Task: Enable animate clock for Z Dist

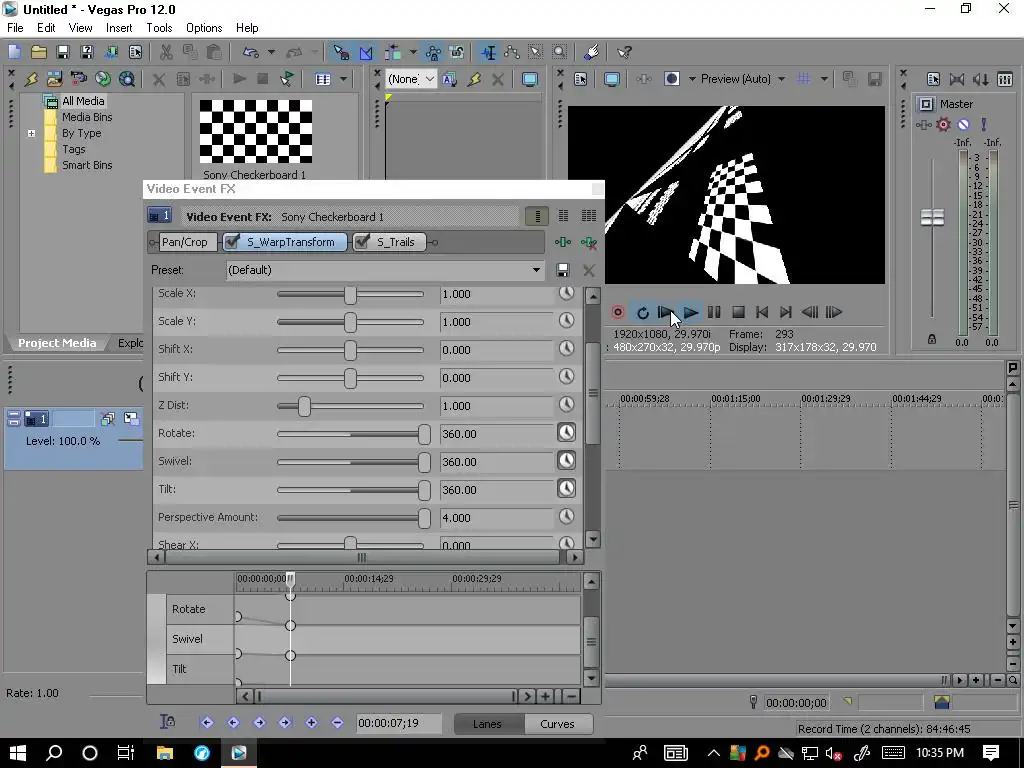Action: pos(566,405)
